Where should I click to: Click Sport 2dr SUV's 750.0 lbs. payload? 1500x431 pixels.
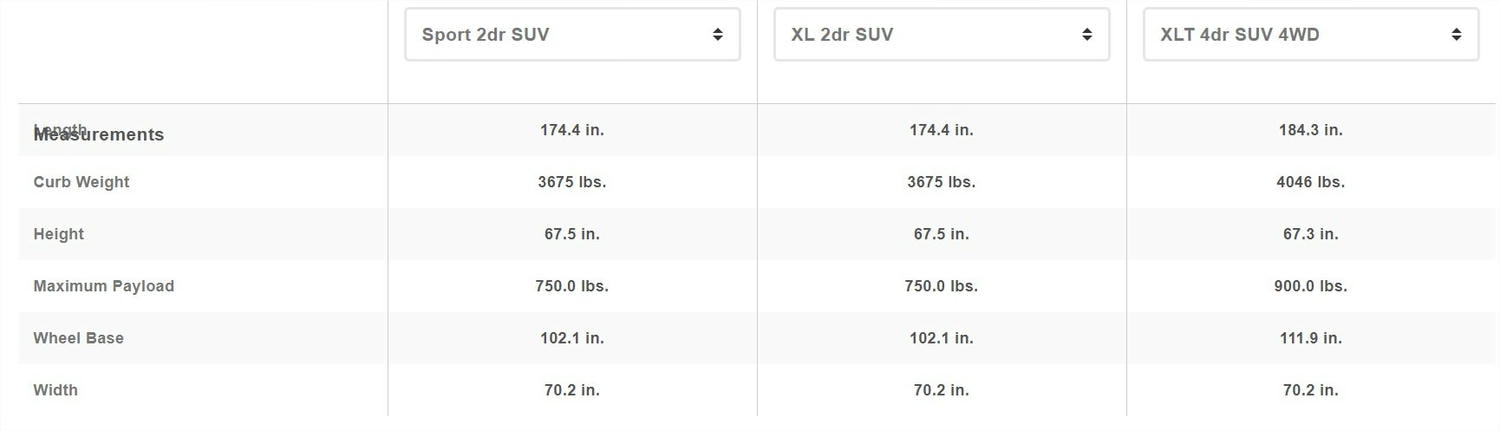pos(572,286)
